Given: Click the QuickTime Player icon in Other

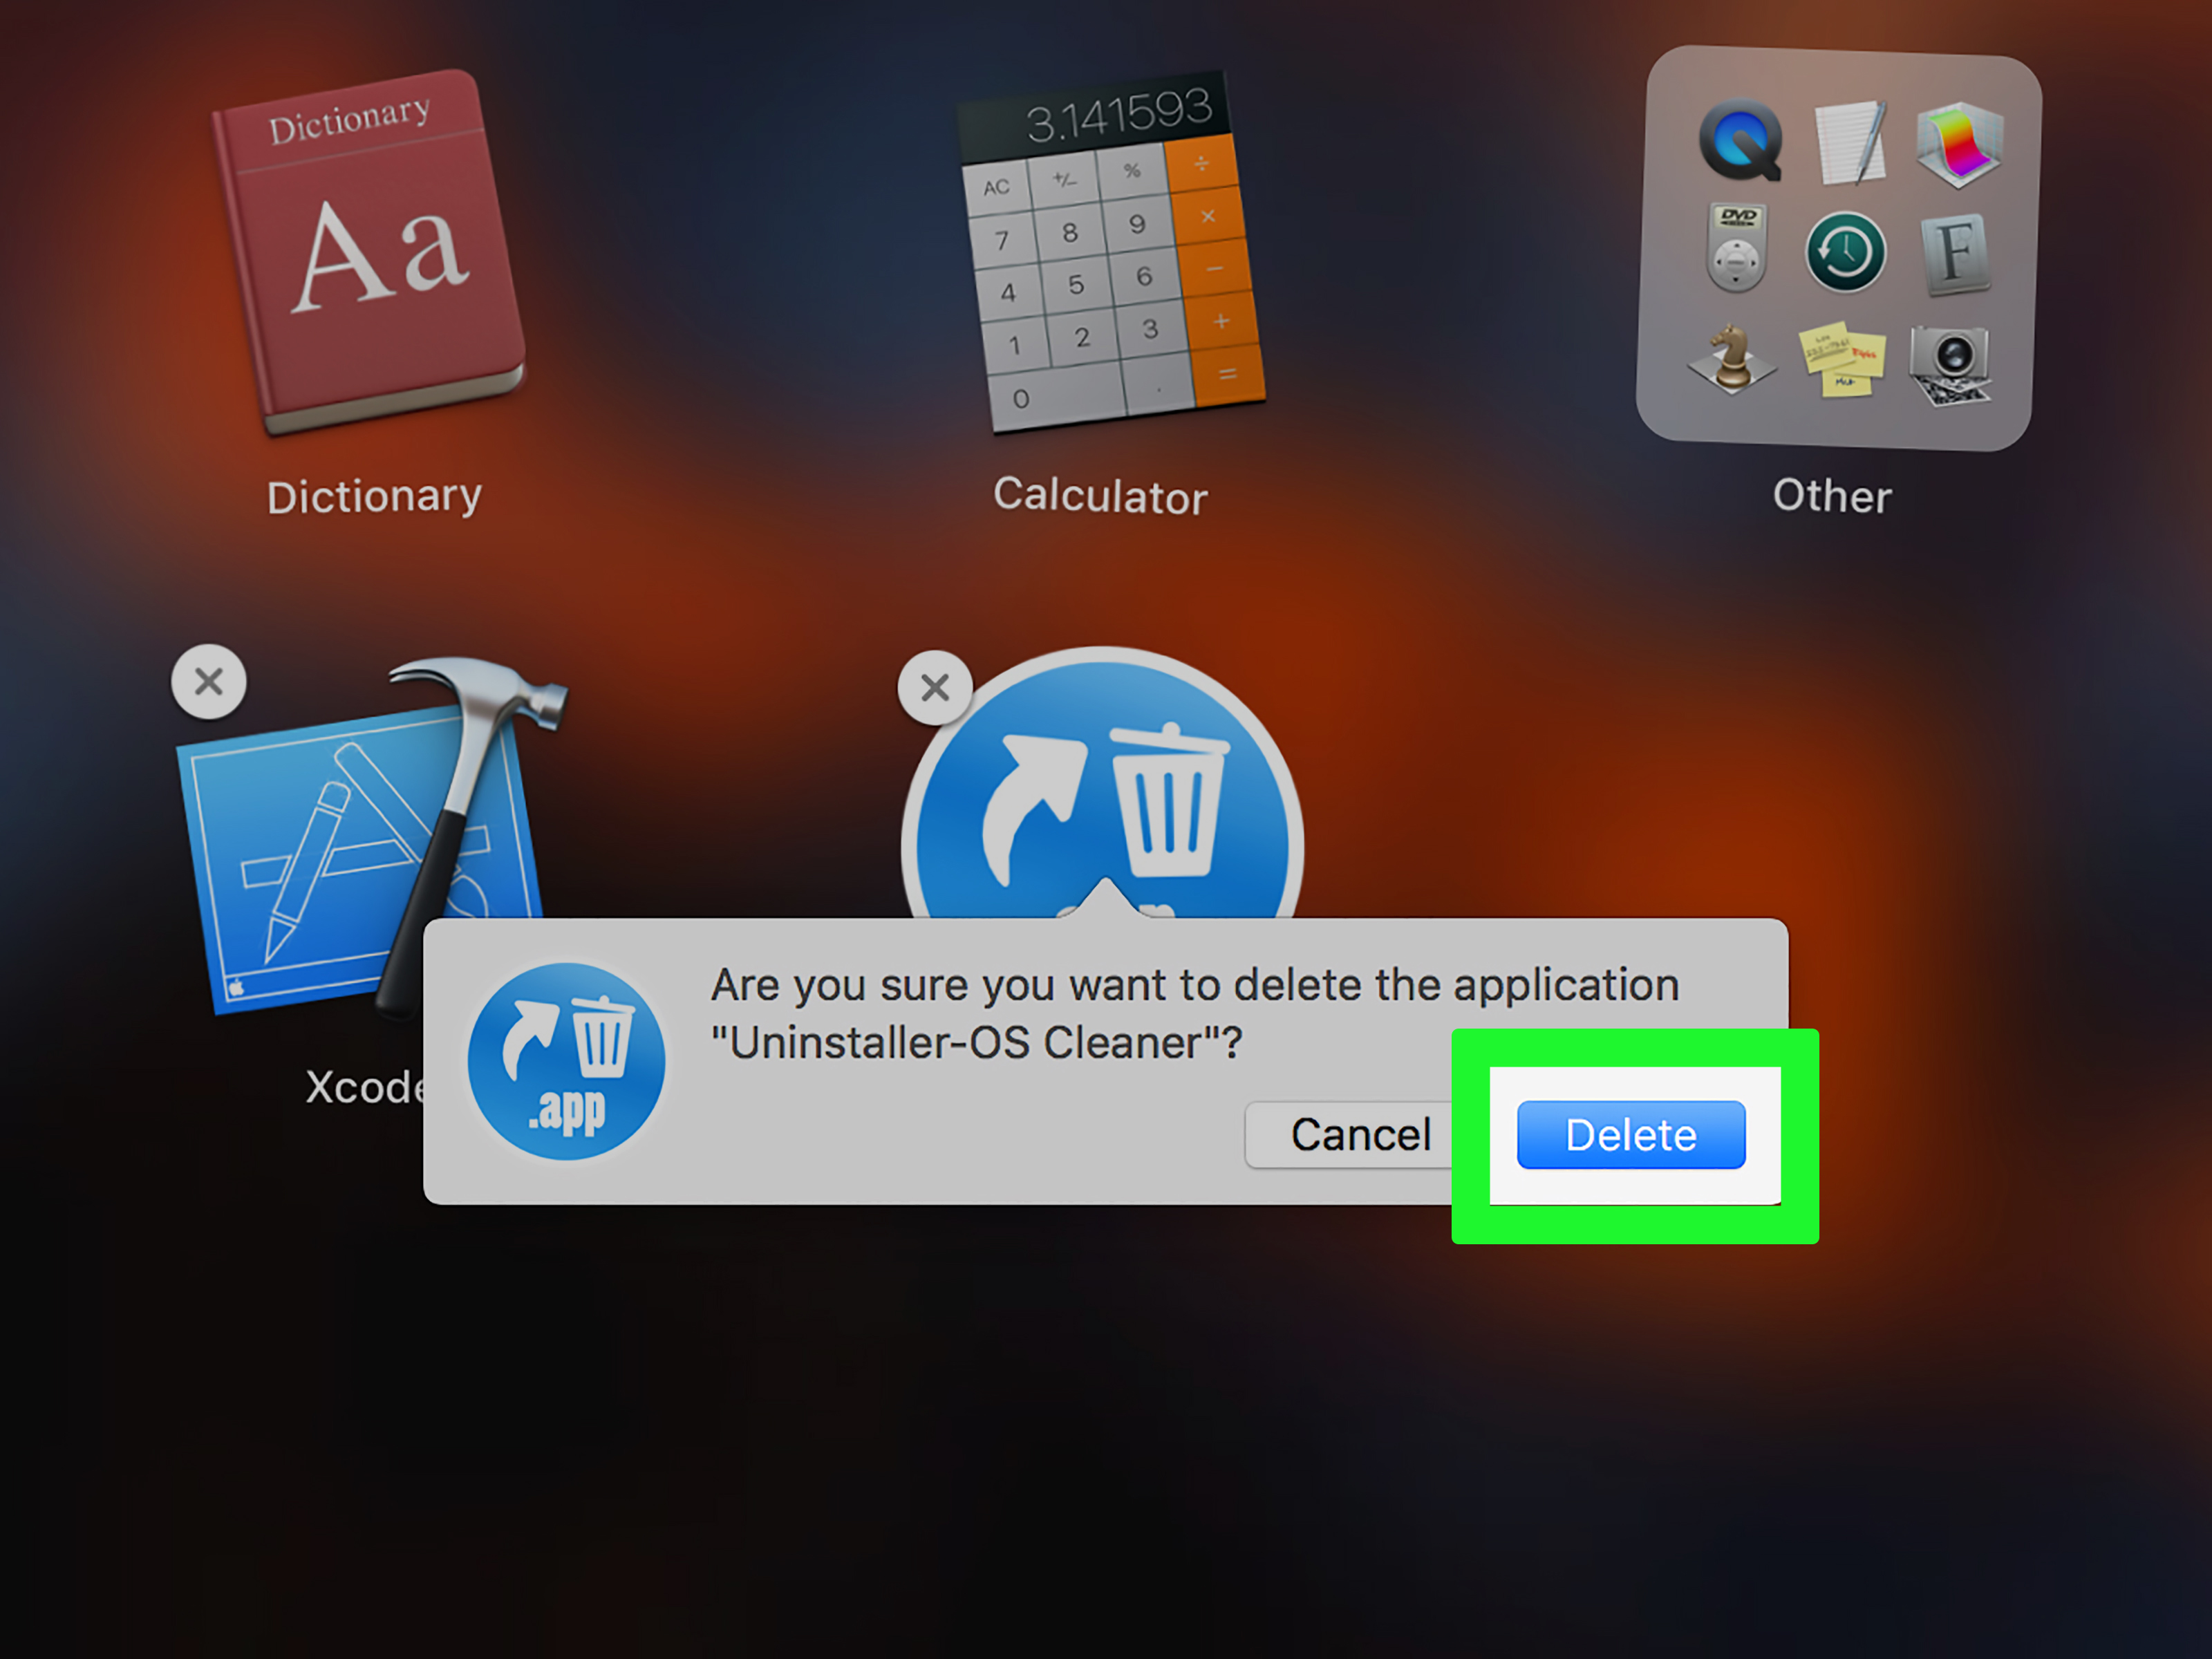Looking at the screenshot, I should [1741, 141].
